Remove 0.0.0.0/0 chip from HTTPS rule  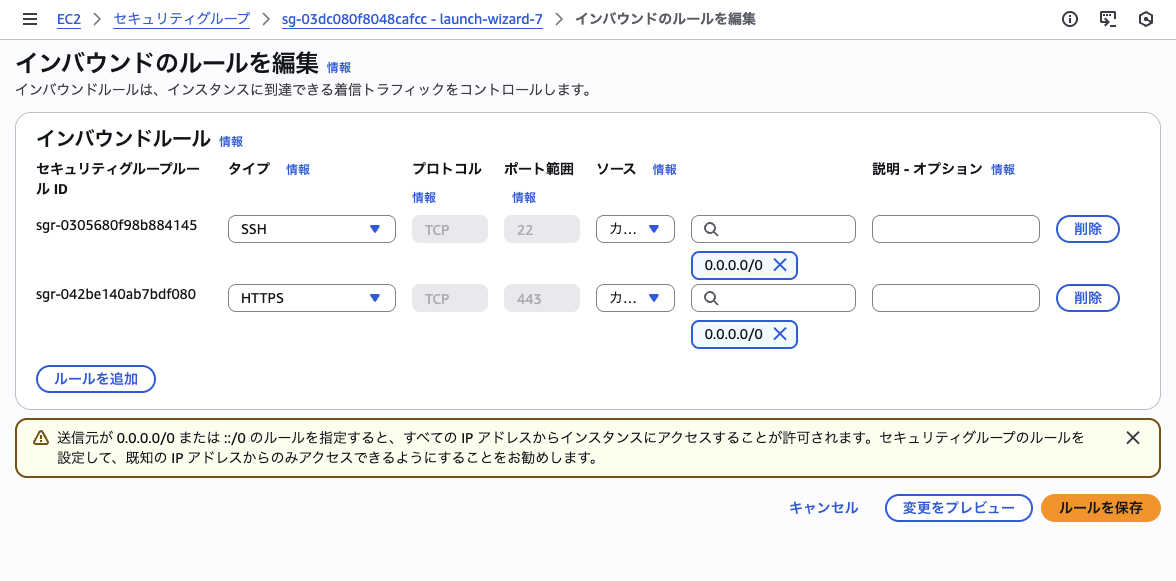(780, 334)
